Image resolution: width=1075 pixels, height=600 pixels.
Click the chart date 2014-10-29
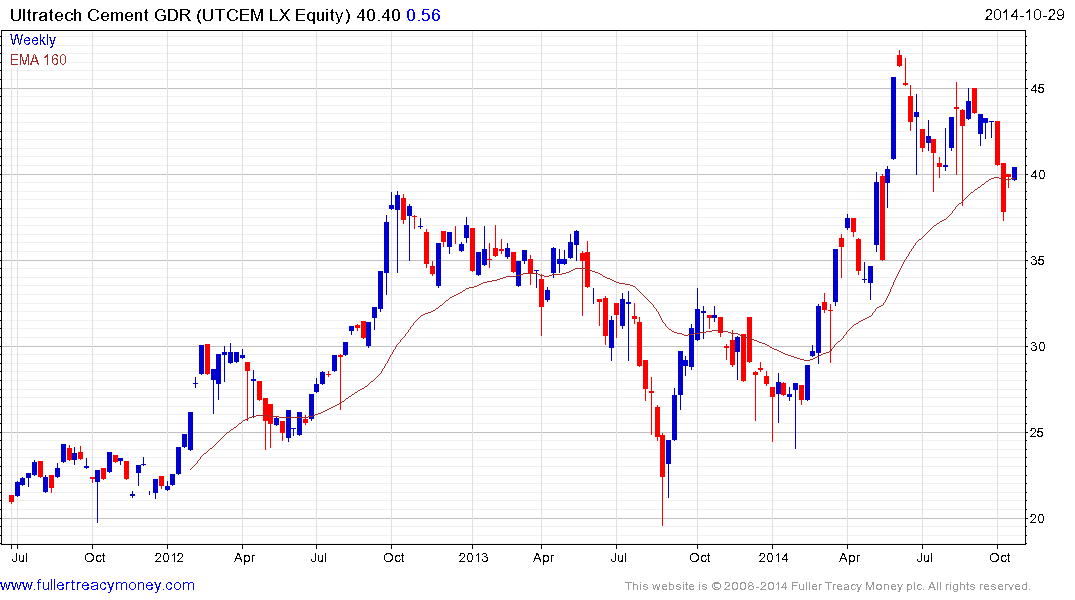[1024, 15]
